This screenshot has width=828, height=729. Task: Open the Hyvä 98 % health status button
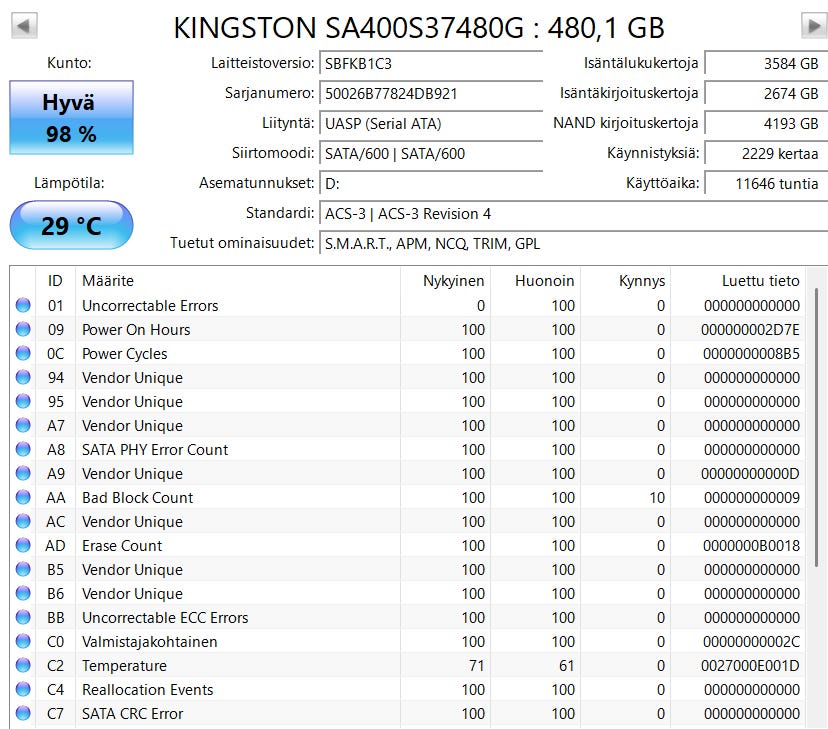(x=71, y=117)
